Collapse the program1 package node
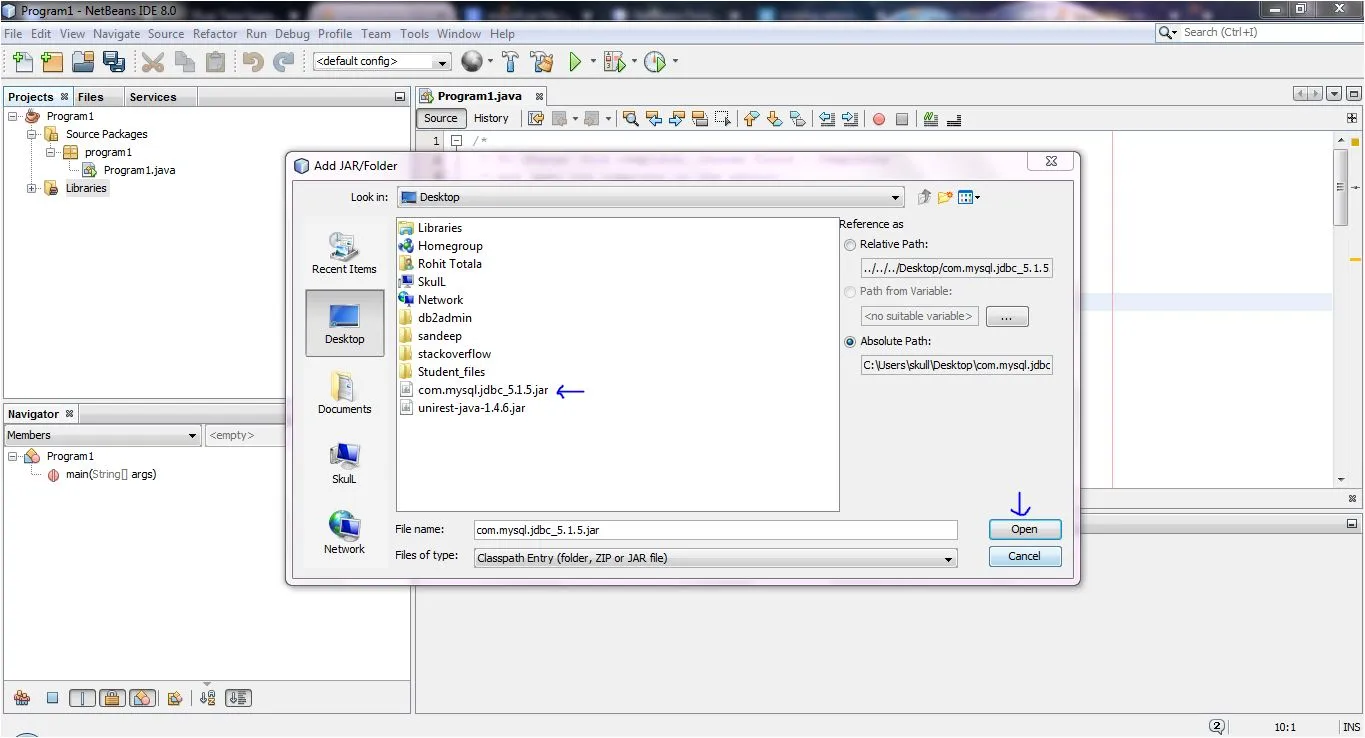This screenshot has width=1365, height=738. pos(50,153)
